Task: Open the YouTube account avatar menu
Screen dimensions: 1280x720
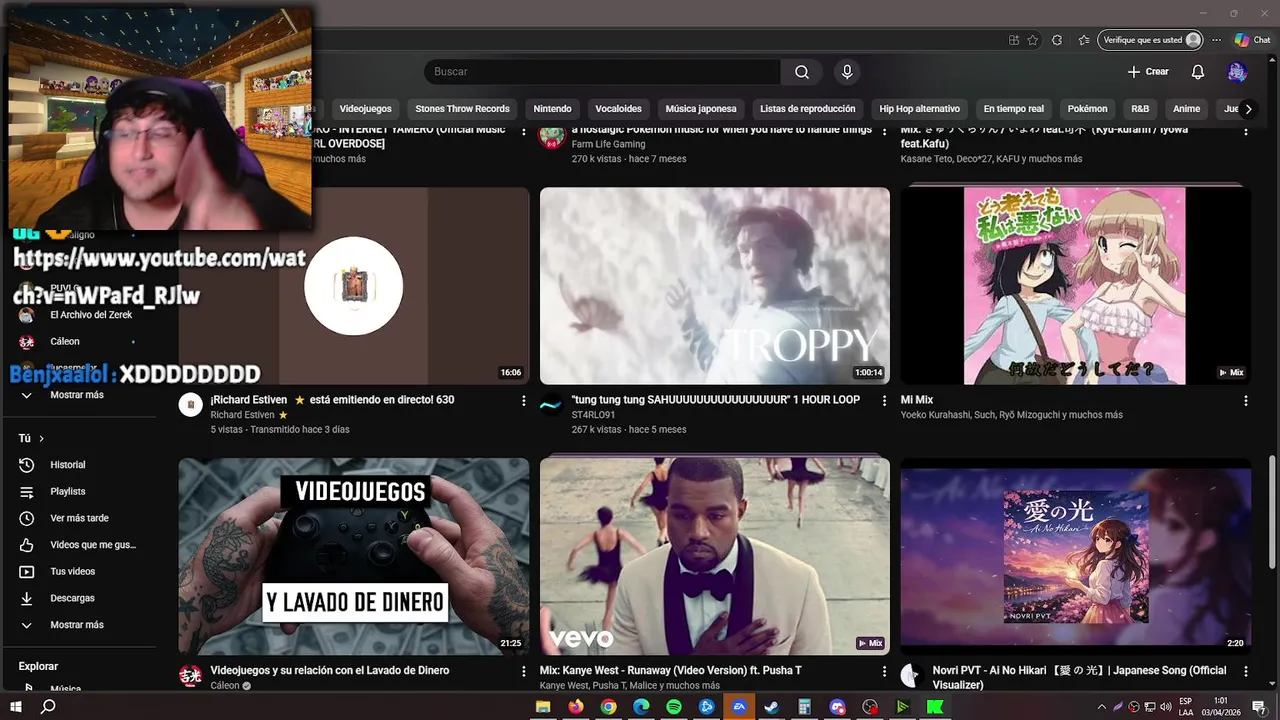Action: click(1237, 72)
